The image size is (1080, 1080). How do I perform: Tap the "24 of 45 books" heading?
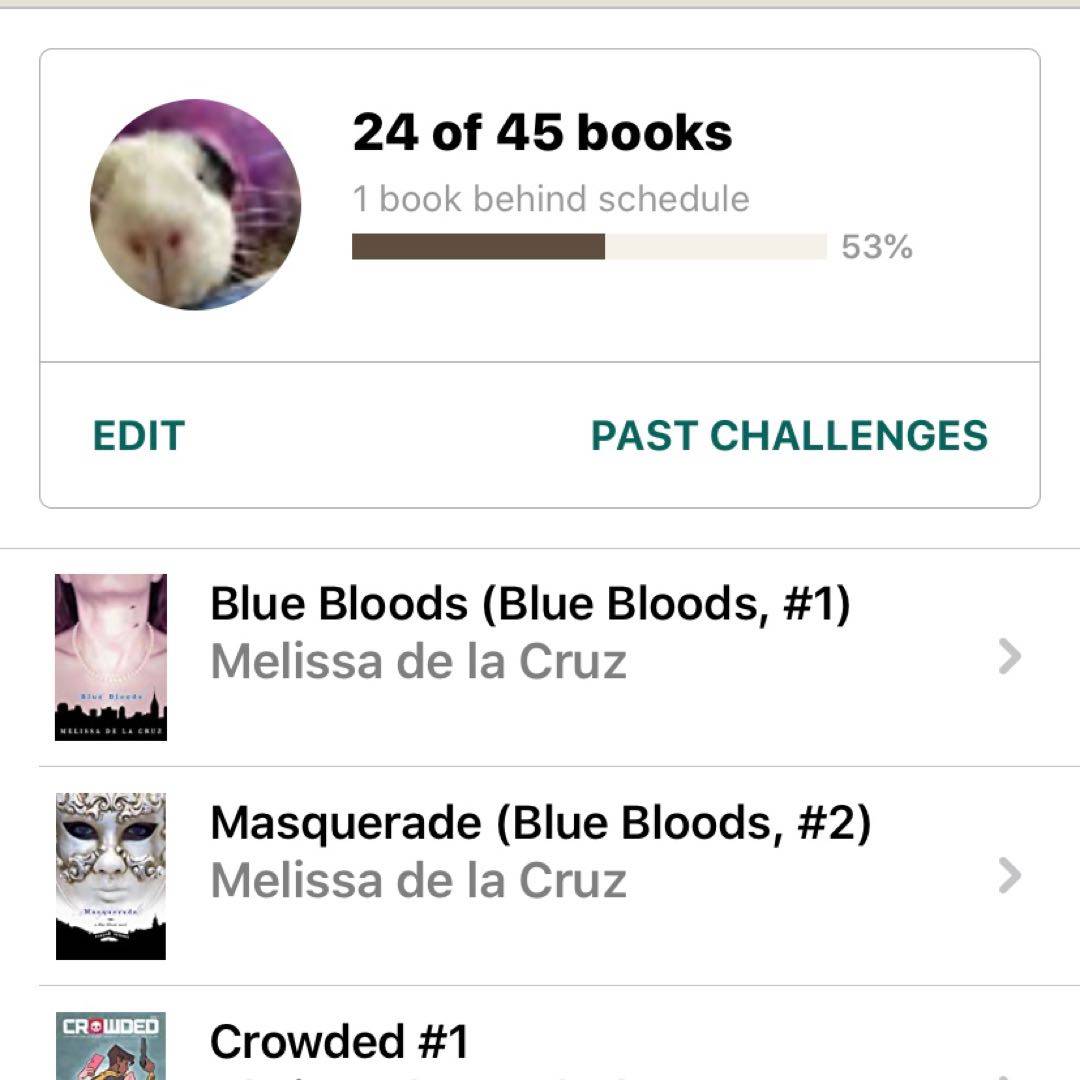542,133
